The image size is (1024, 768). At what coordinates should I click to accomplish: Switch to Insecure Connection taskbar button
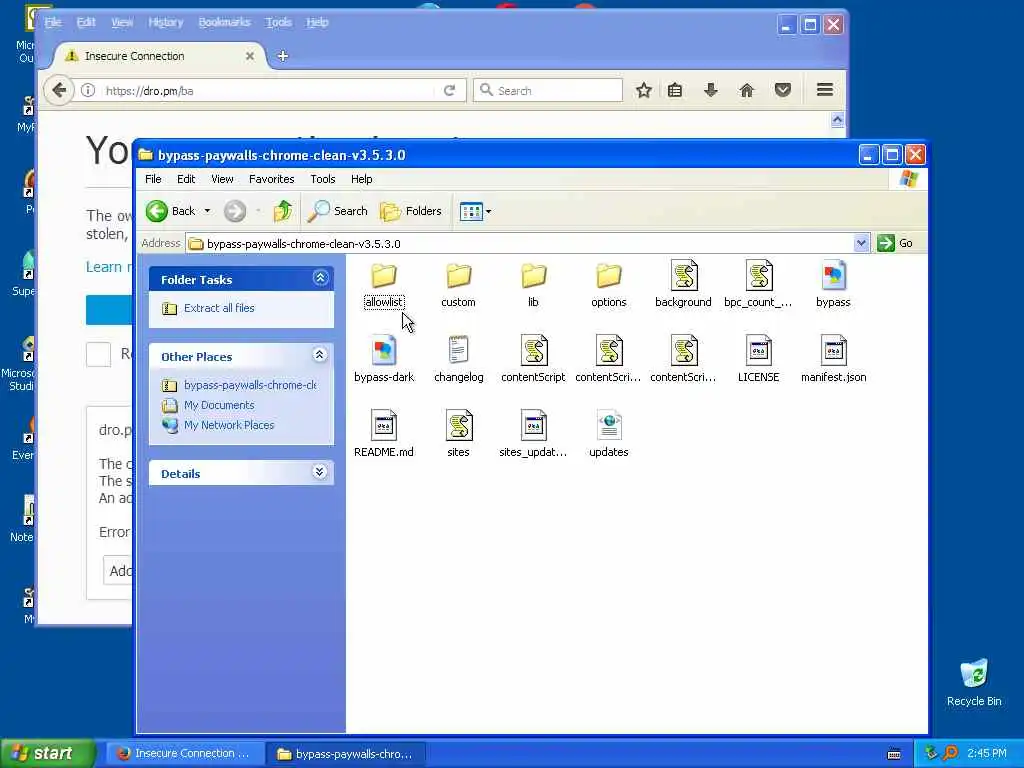[x=185, y=754]
